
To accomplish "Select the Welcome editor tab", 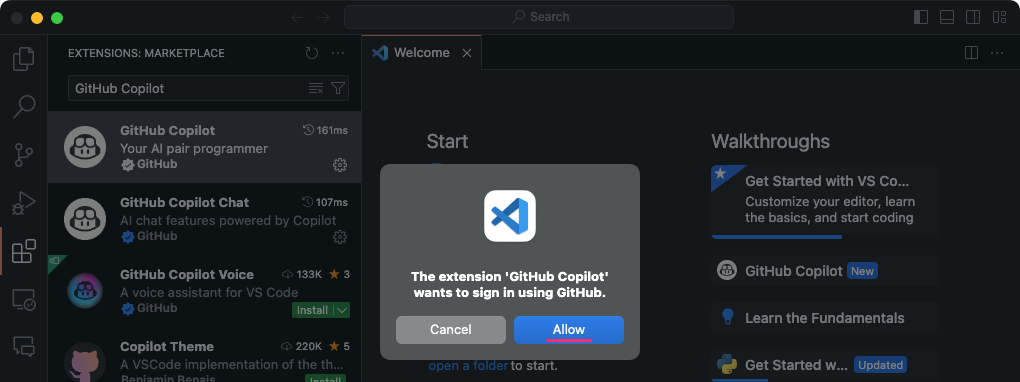I will coord(422,53).
